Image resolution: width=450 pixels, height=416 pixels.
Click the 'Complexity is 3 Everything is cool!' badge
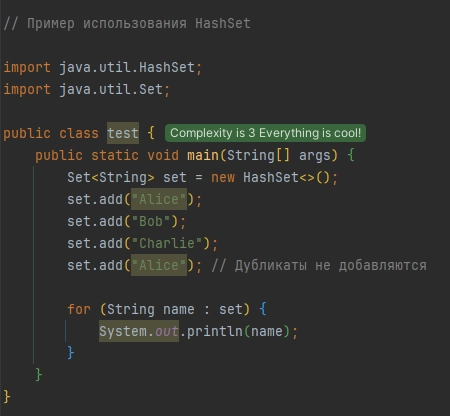(x=265, y=133)
